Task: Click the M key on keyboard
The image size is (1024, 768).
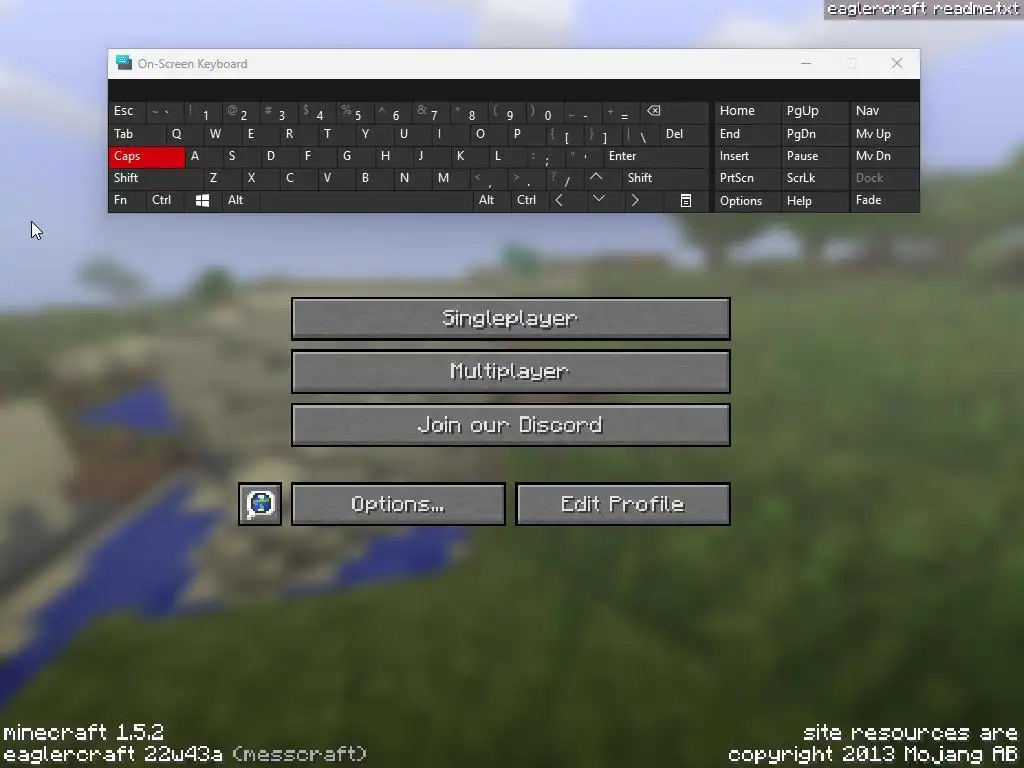Action: tap(451, 178)
